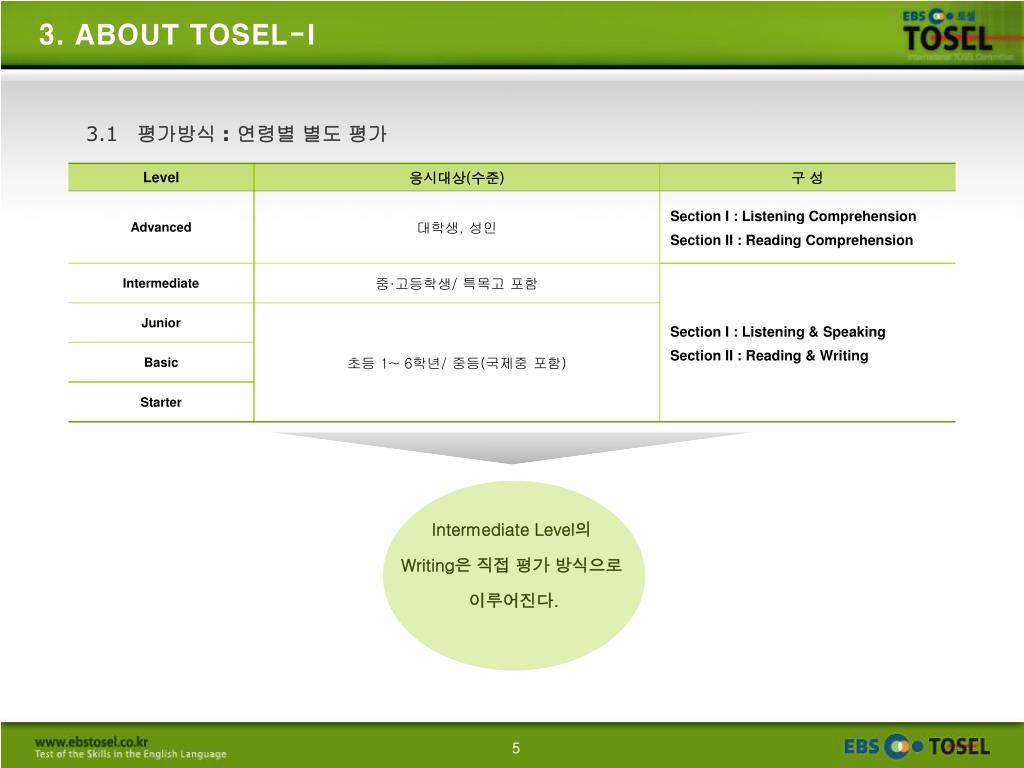The width and height of the screenshot is (1024, 768).
Task: Select the 'Intermediate' level cell
Action: click(161, 283)
